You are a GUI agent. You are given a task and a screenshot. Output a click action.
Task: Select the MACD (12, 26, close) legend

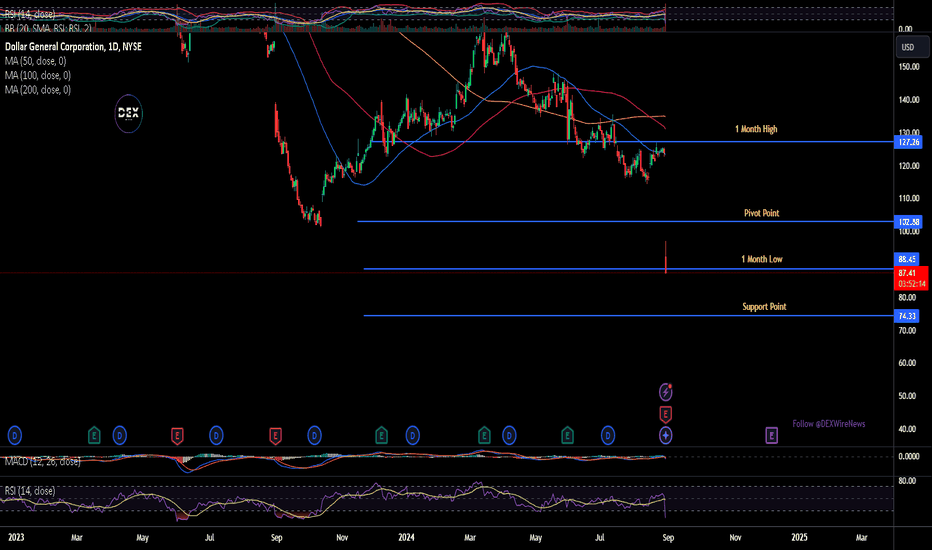tap(43, 461)
